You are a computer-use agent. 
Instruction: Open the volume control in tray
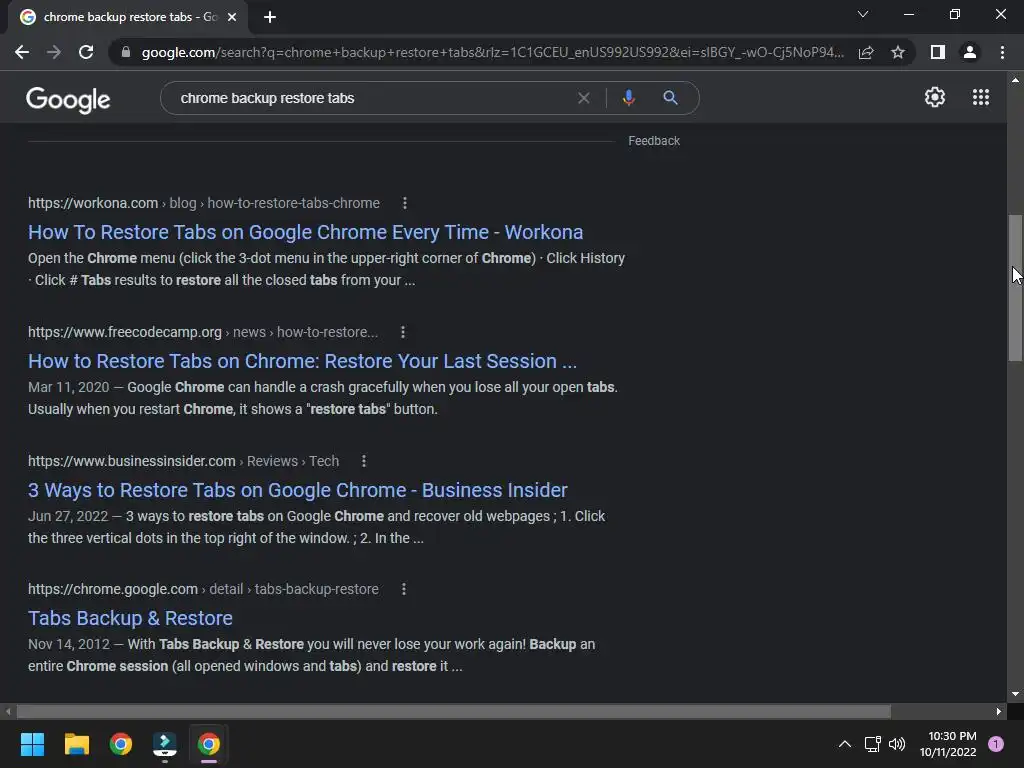click(897, 744)
